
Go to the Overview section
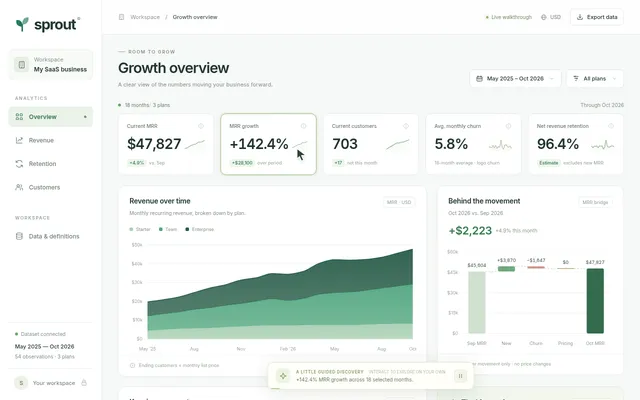(x=51, y=117)
